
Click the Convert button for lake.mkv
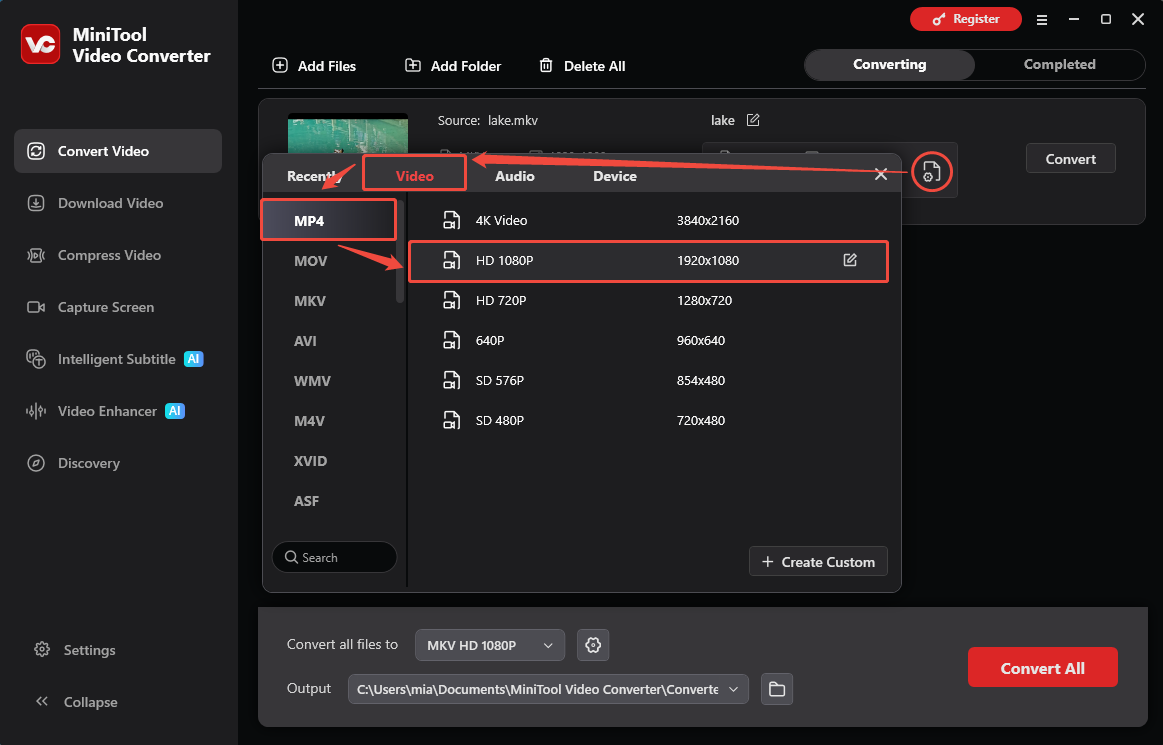click(x=1070, y=158)
